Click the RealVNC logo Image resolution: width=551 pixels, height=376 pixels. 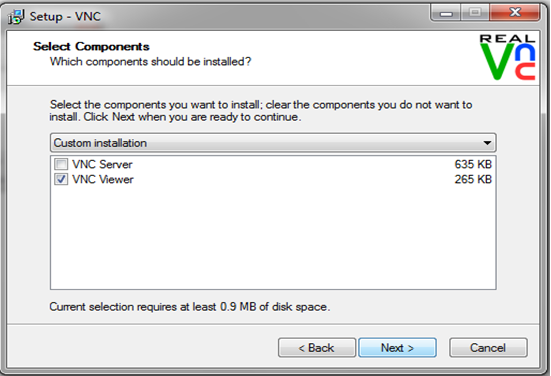pyautogui.click(x=507, y=57)
